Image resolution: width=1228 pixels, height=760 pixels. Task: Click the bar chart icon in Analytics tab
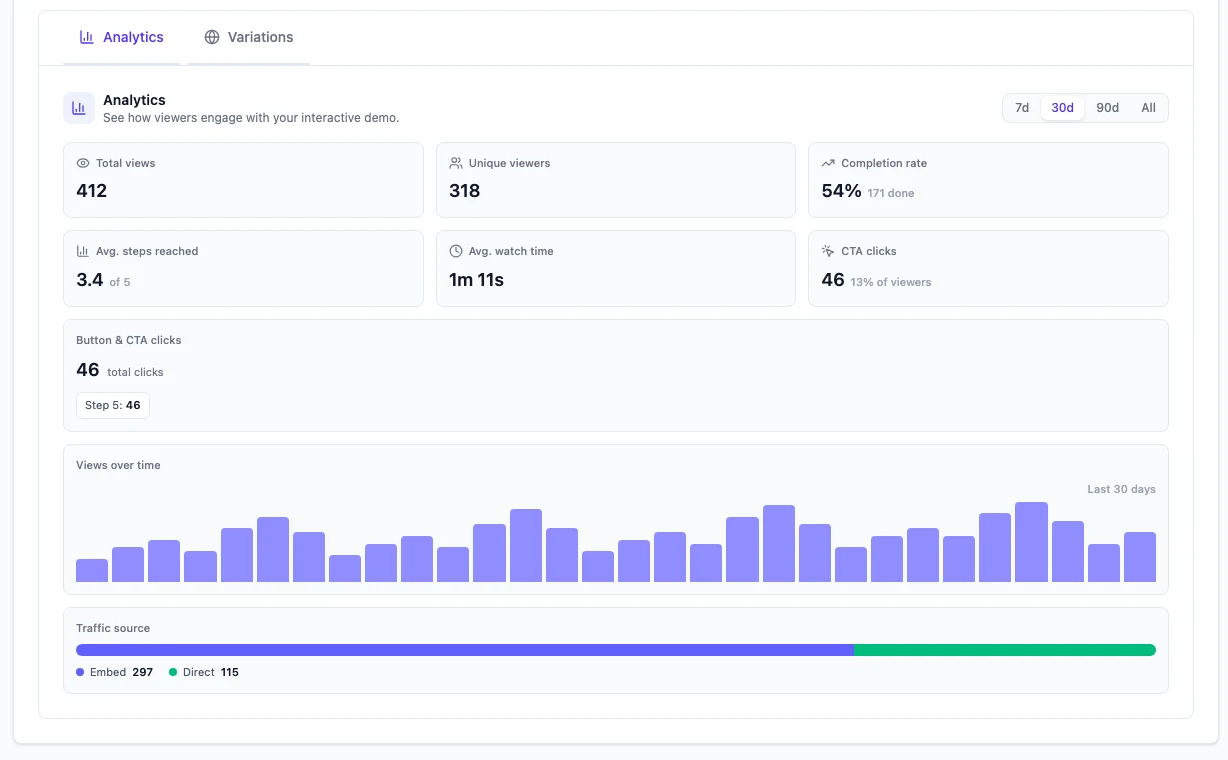point(87,37)
